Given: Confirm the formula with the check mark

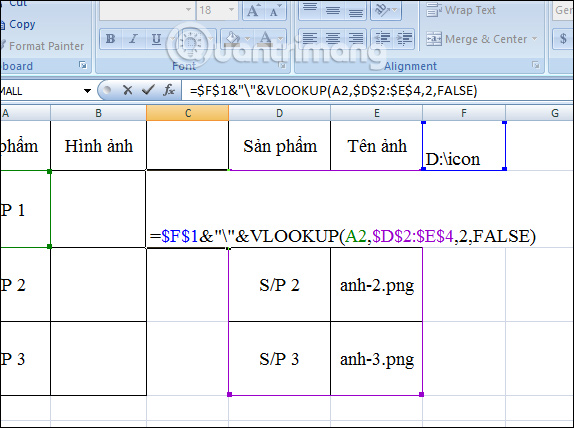Looking at the screenshot, I should (148, 90).
